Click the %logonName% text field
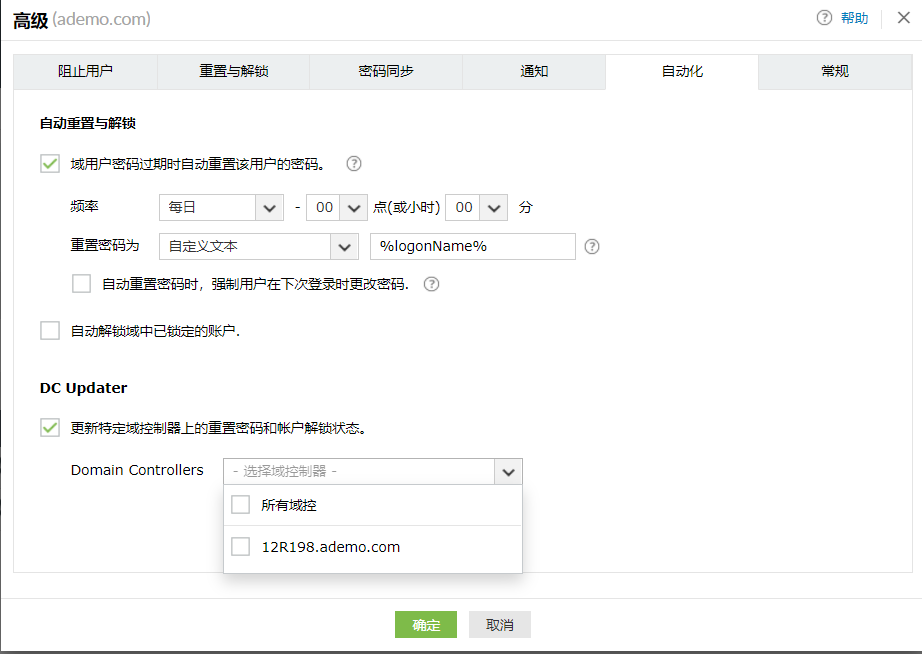Image resolution: width=922 pixels, height=654 pixels. (473, 246)
